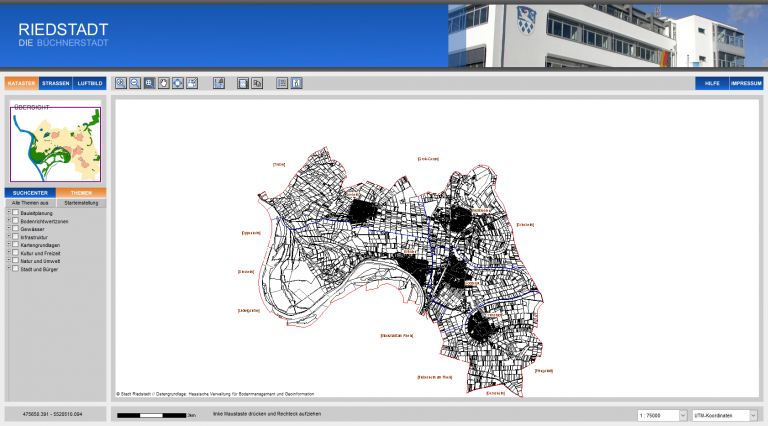Image resolution: width=768 pixels, height=426 pixels.
Task: Click the coordinate readout 475658.391
Action: (52, 414)
